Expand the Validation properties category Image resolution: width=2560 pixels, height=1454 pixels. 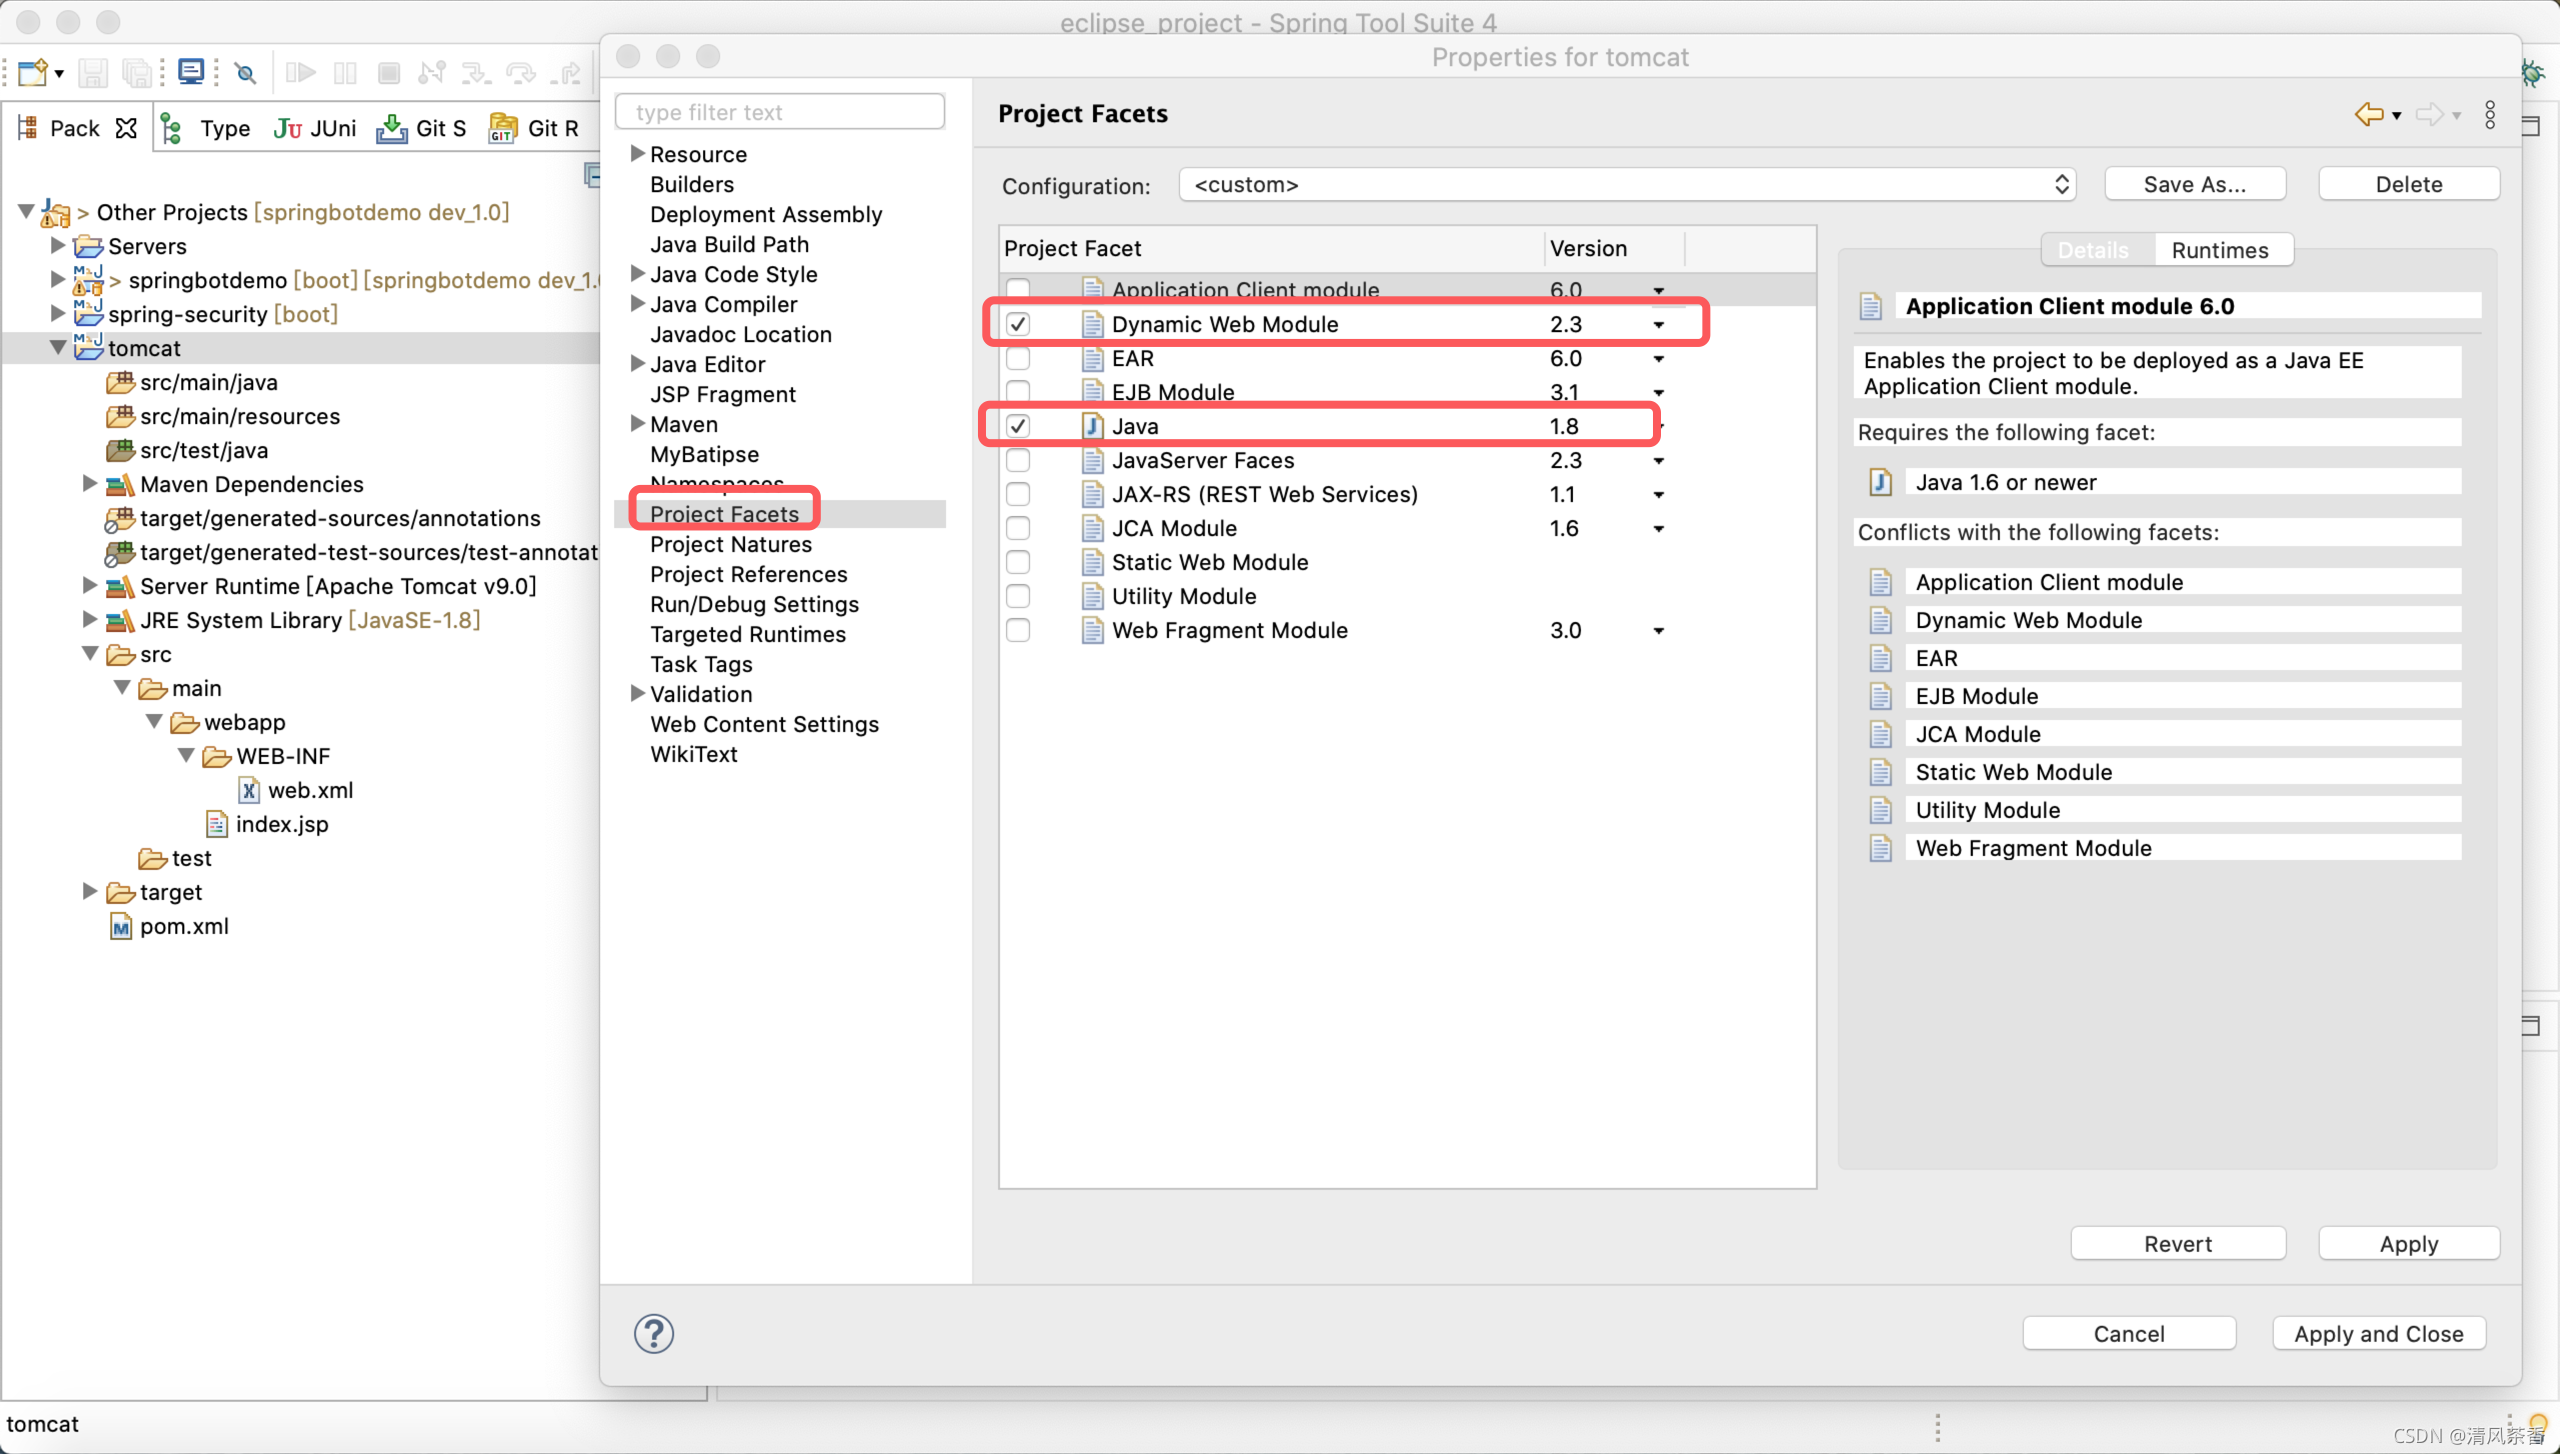(637, 693)
